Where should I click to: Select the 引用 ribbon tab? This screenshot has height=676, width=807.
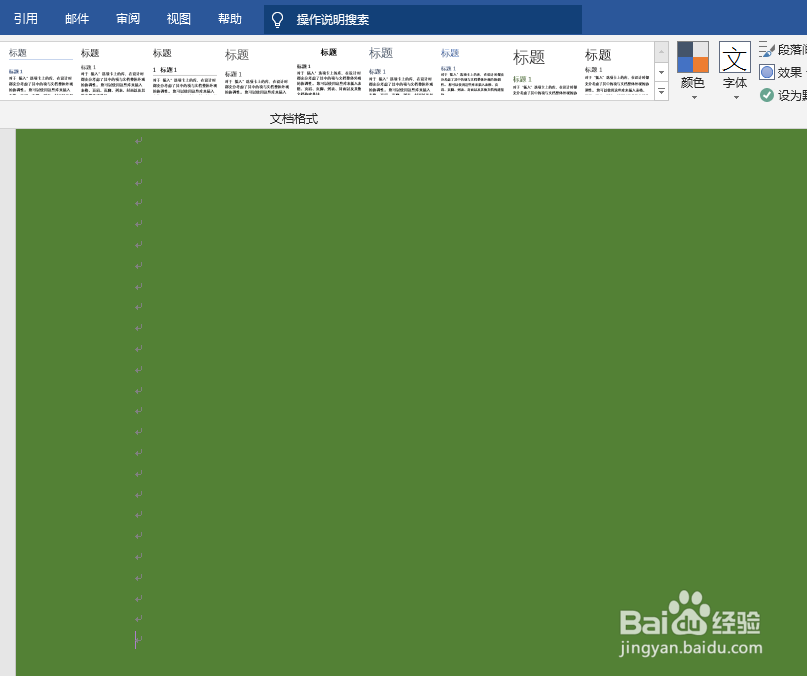(25, 18)
